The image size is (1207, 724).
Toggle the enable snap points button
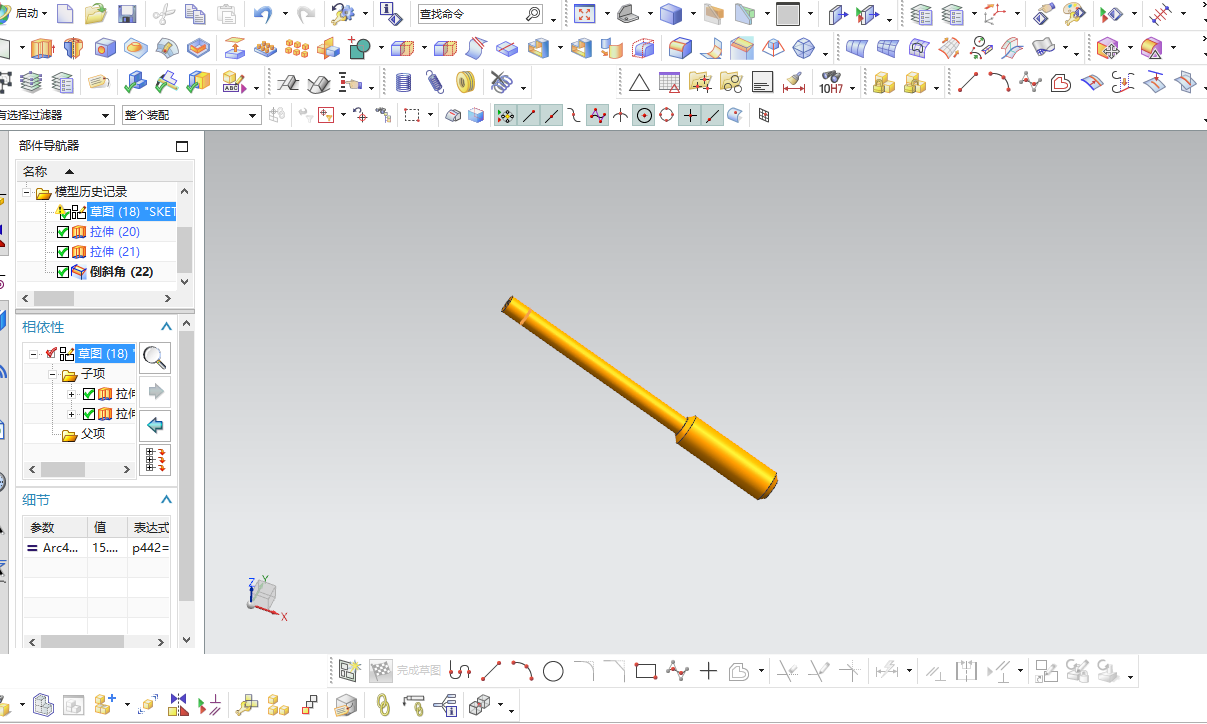505,116
